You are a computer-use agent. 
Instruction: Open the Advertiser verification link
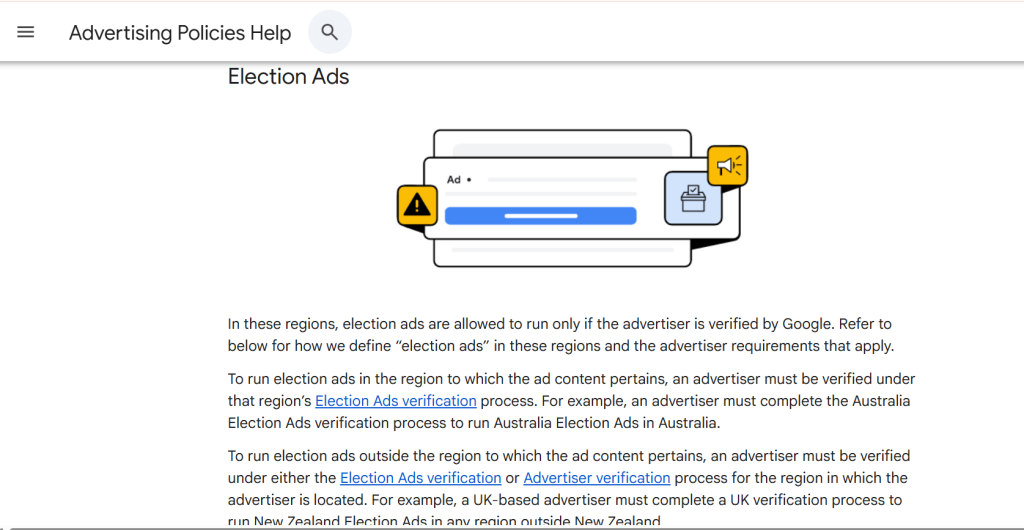[x=597, y=478]
